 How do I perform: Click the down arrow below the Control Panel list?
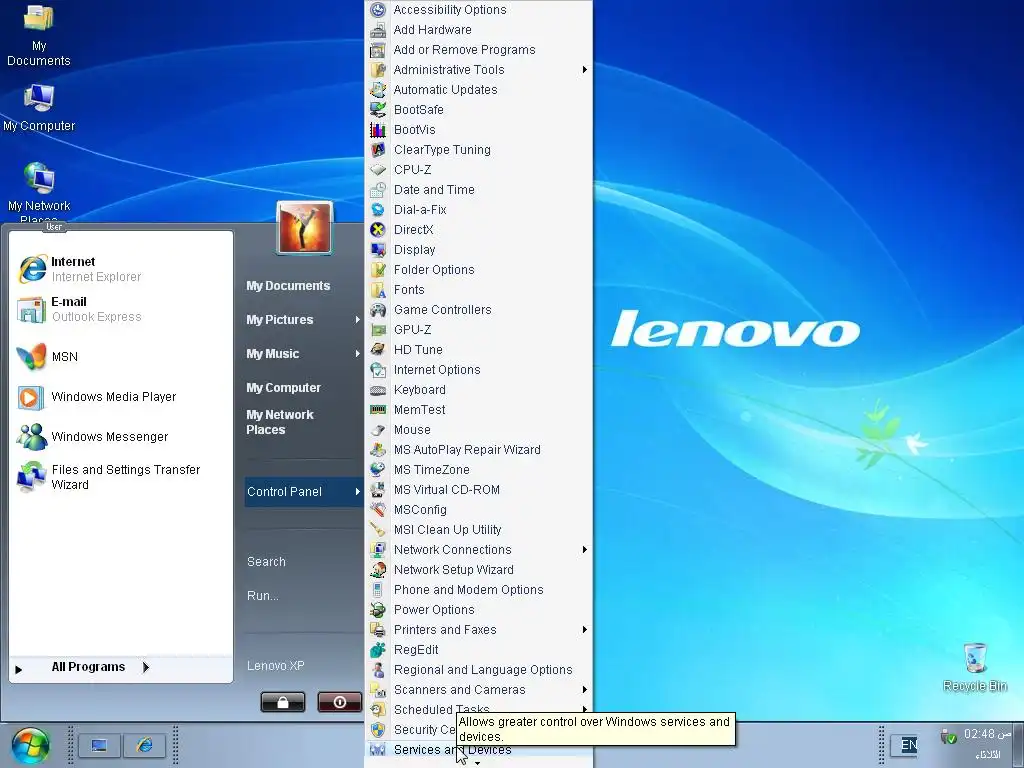coord(477,763)
